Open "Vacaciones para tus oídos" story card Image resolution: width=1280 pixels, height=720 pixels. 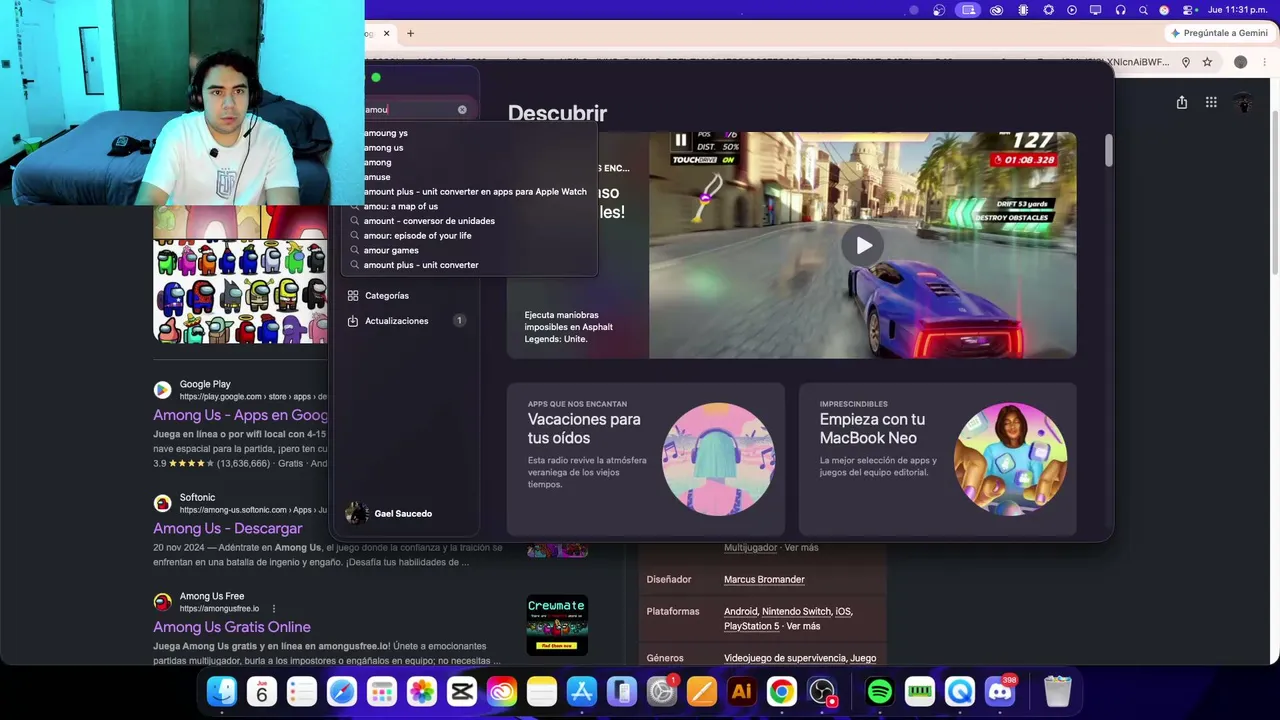tap(646, 459)
